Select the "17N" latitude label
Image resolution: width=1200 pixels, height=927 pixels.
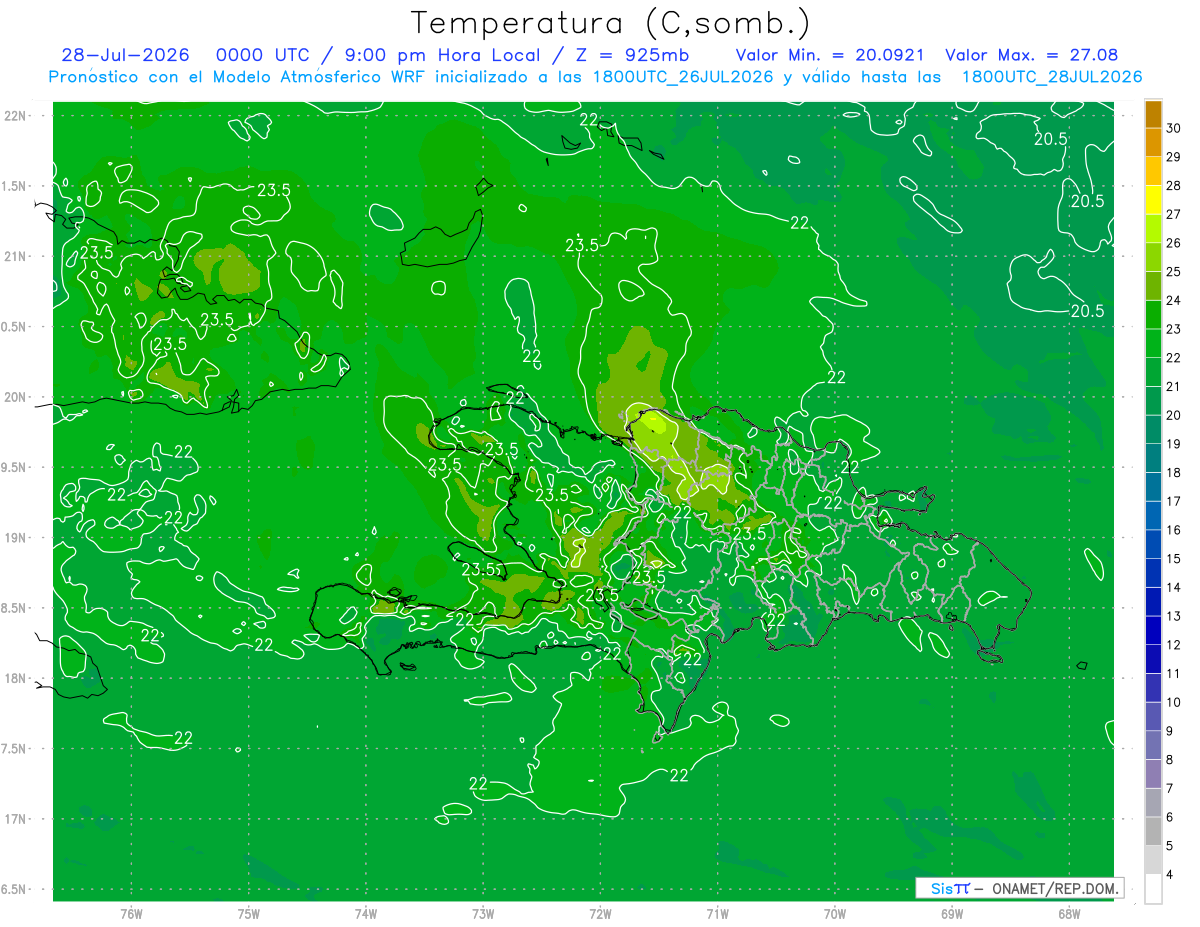(x=16, y=820)
